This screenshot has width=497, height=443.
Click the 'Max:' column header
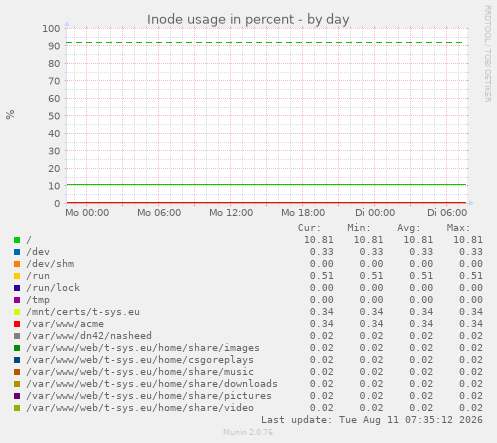458,228
